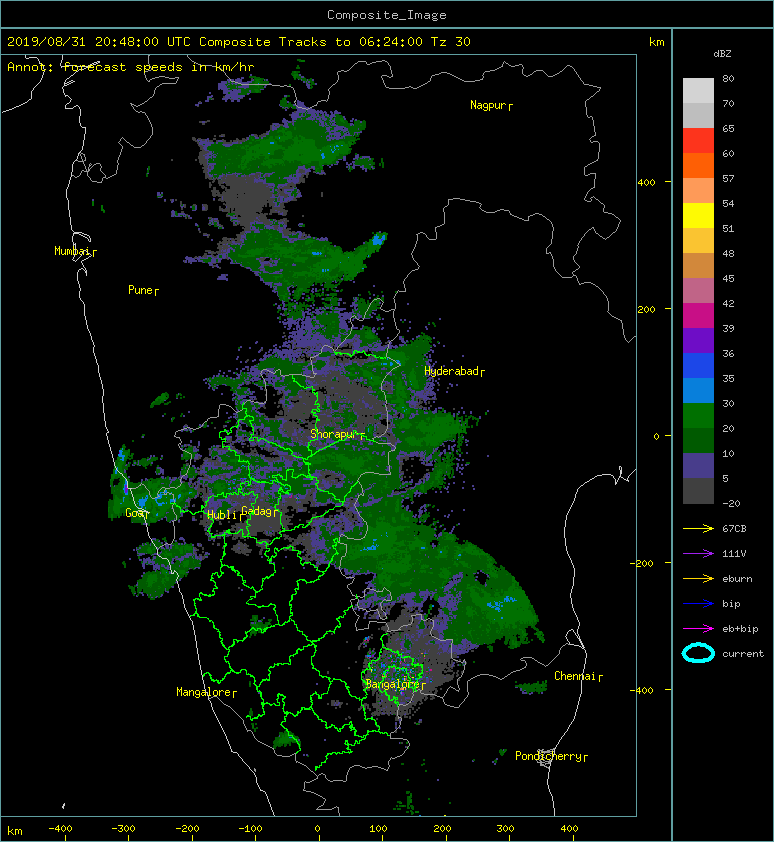Pick the 54 dBZ yellow swatch

698,215
